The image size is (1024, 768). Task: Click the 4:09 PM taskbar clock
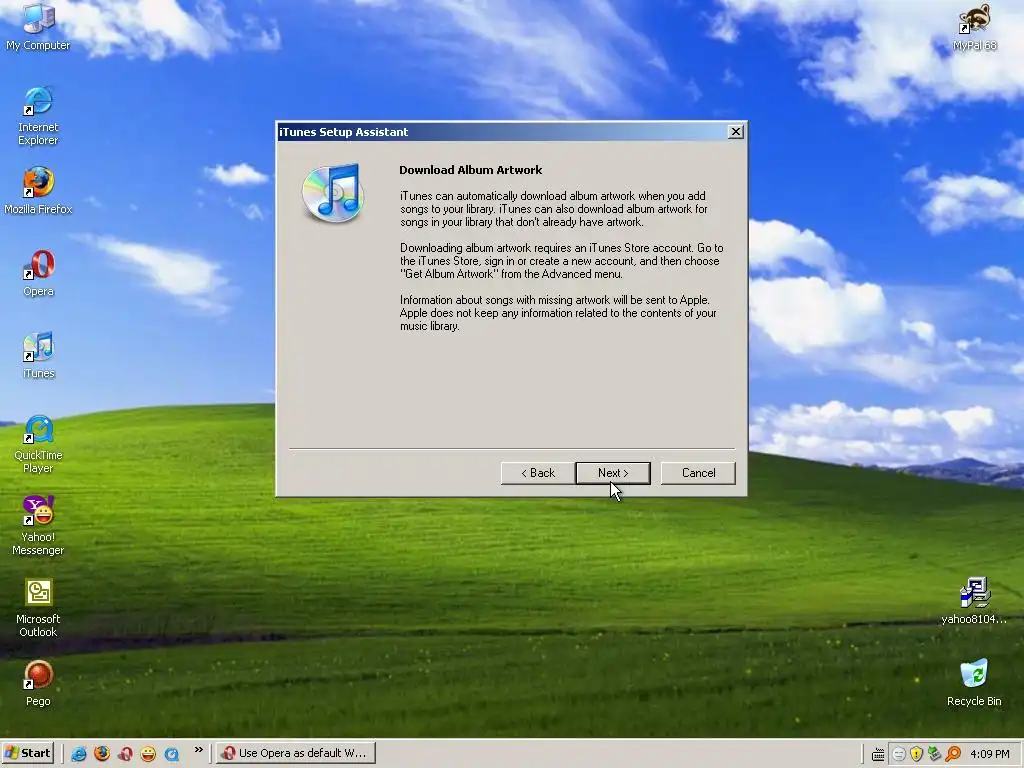point(989,754)
